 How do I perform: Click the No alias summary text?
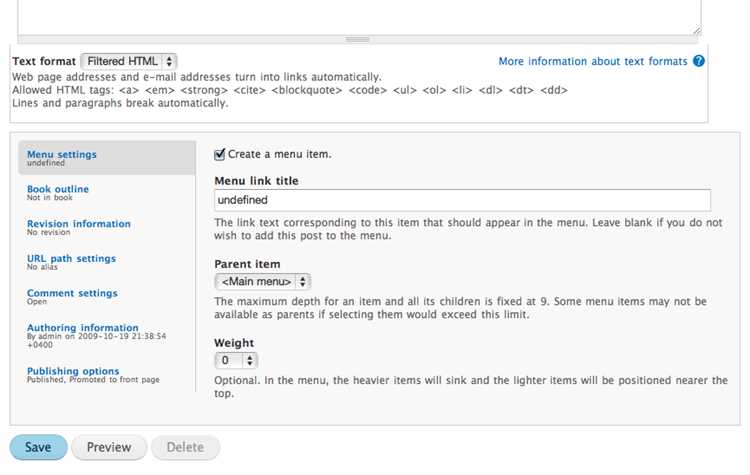pyautogui.click(x=42, y=267)
